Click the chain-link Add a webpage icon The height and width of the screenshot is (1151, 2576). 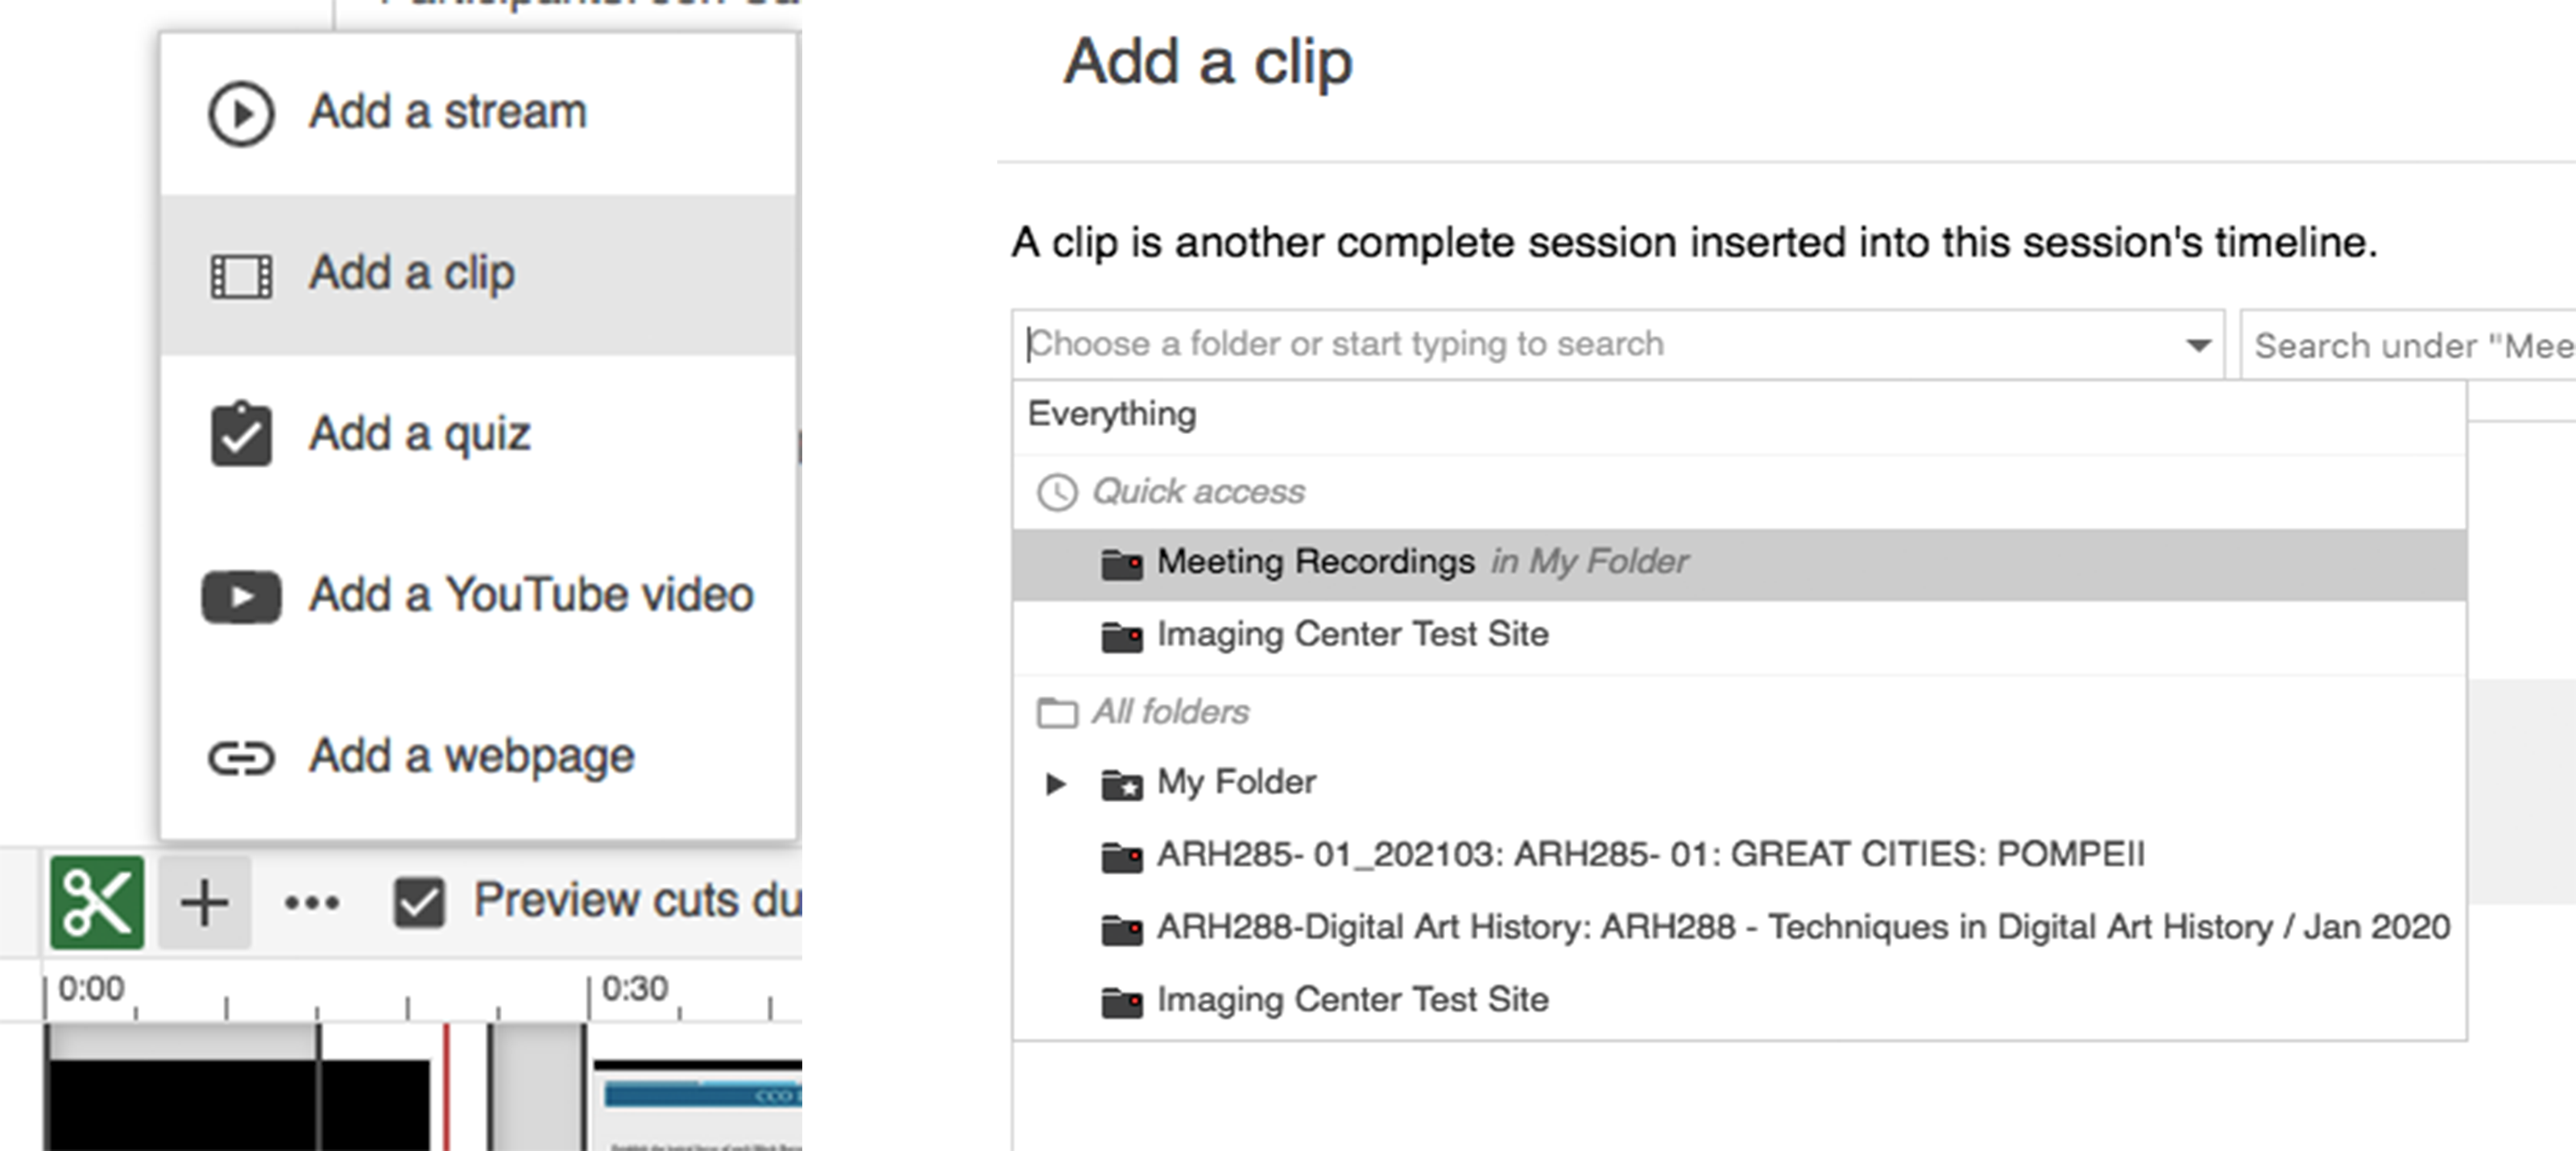241,758
